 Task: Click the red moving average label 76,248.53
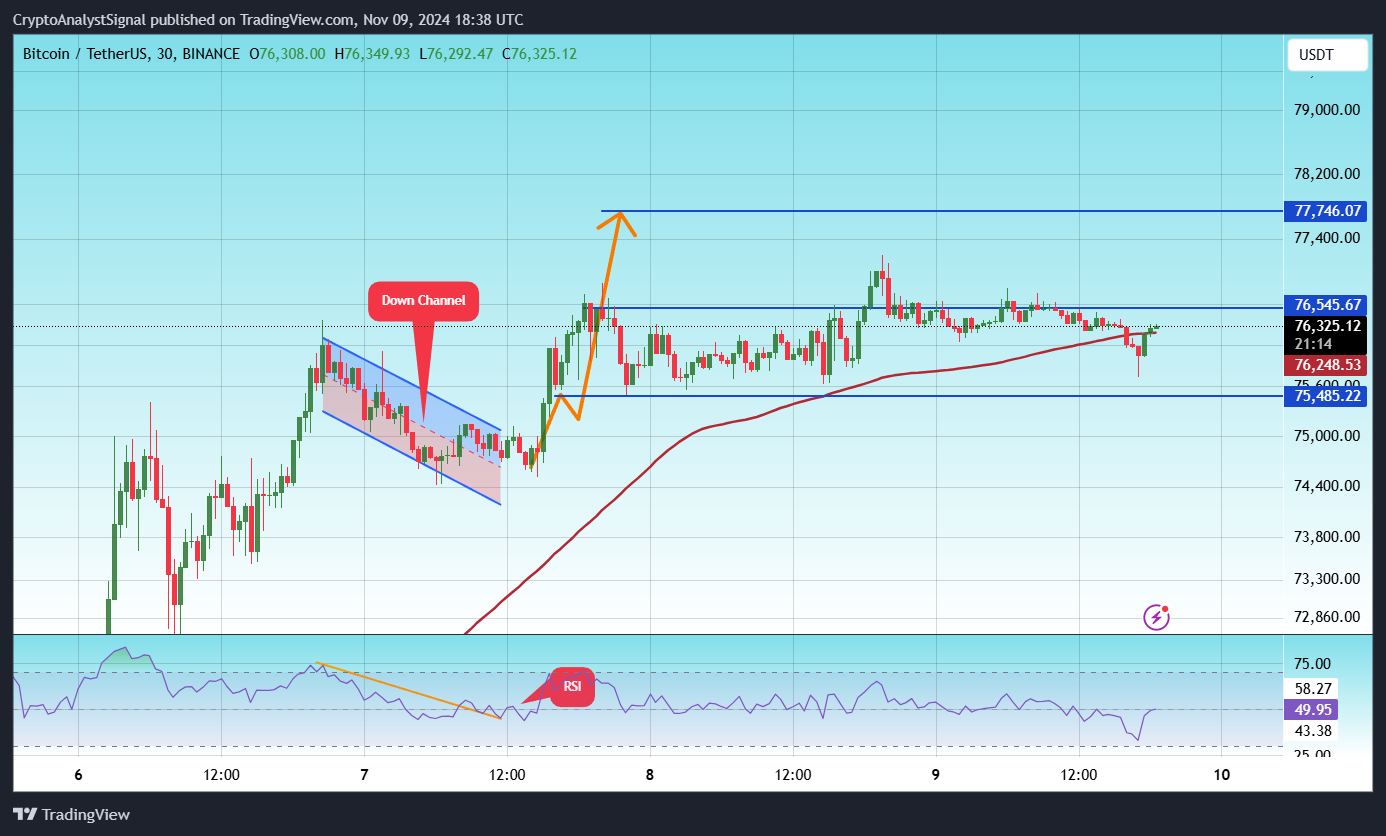tap(1327, 366)
